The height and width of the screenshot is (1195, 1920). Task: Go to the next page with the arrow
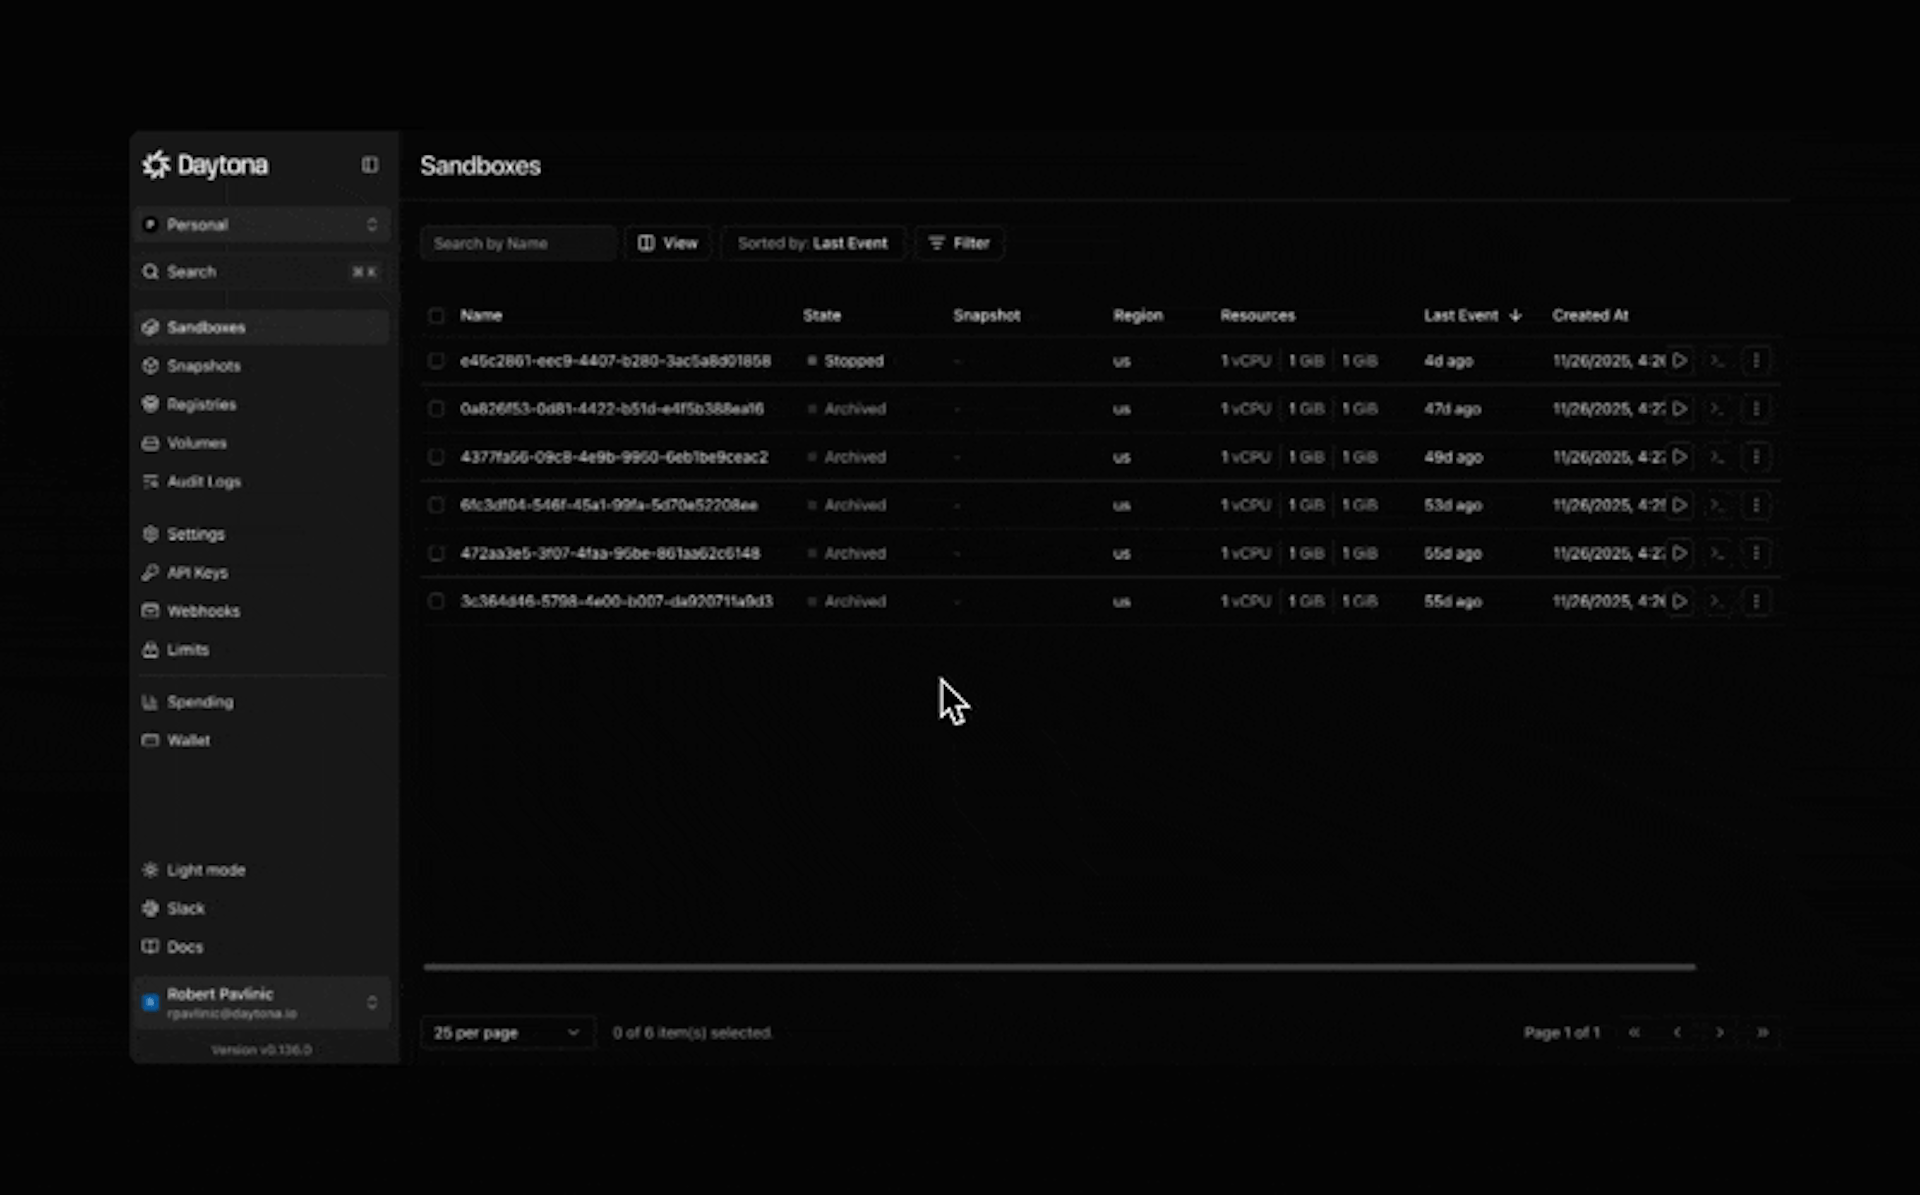pyautogui.click(x=1720, y=1032)
